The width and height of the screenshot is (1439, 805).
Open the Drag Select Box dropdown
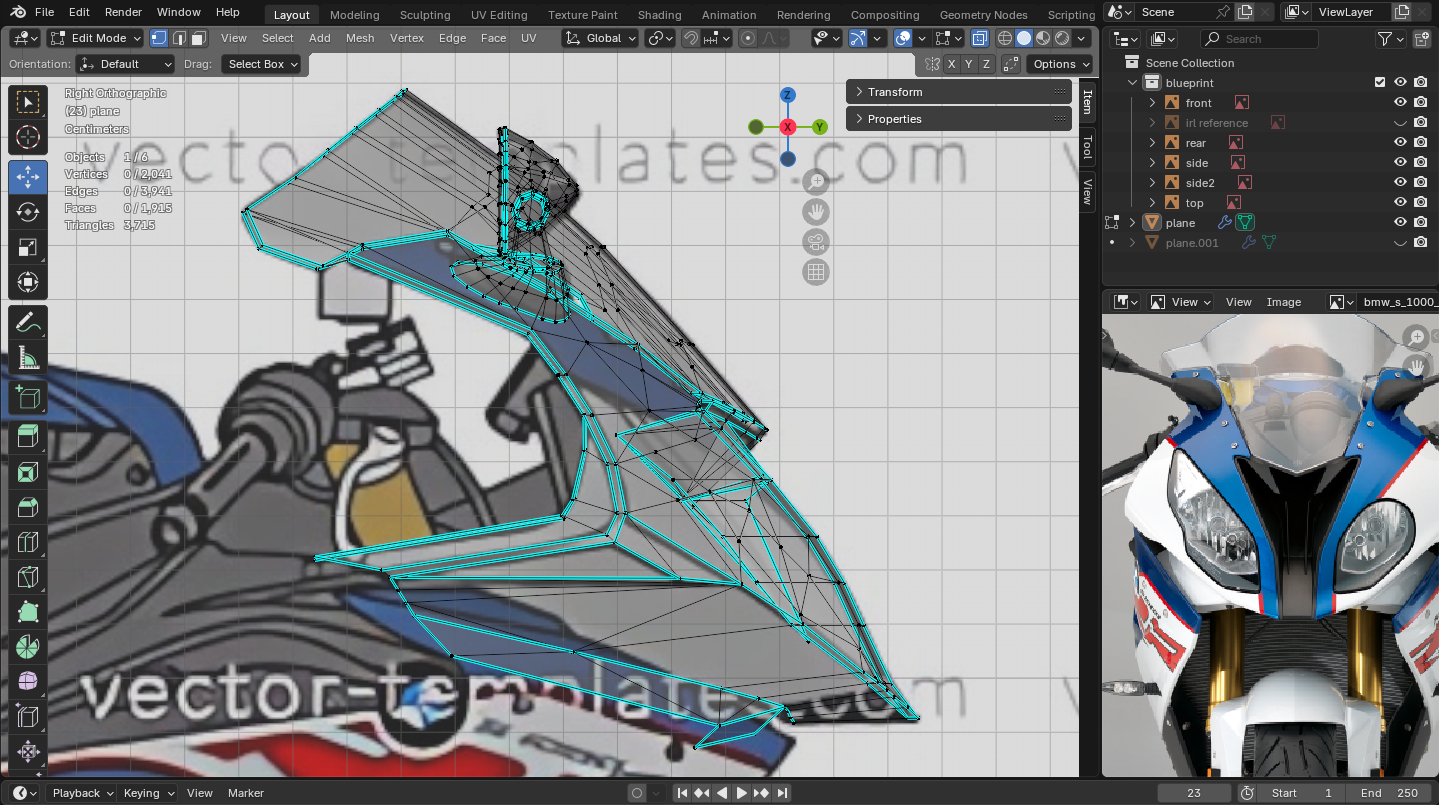pyautogui.click(x=262, y=64)
